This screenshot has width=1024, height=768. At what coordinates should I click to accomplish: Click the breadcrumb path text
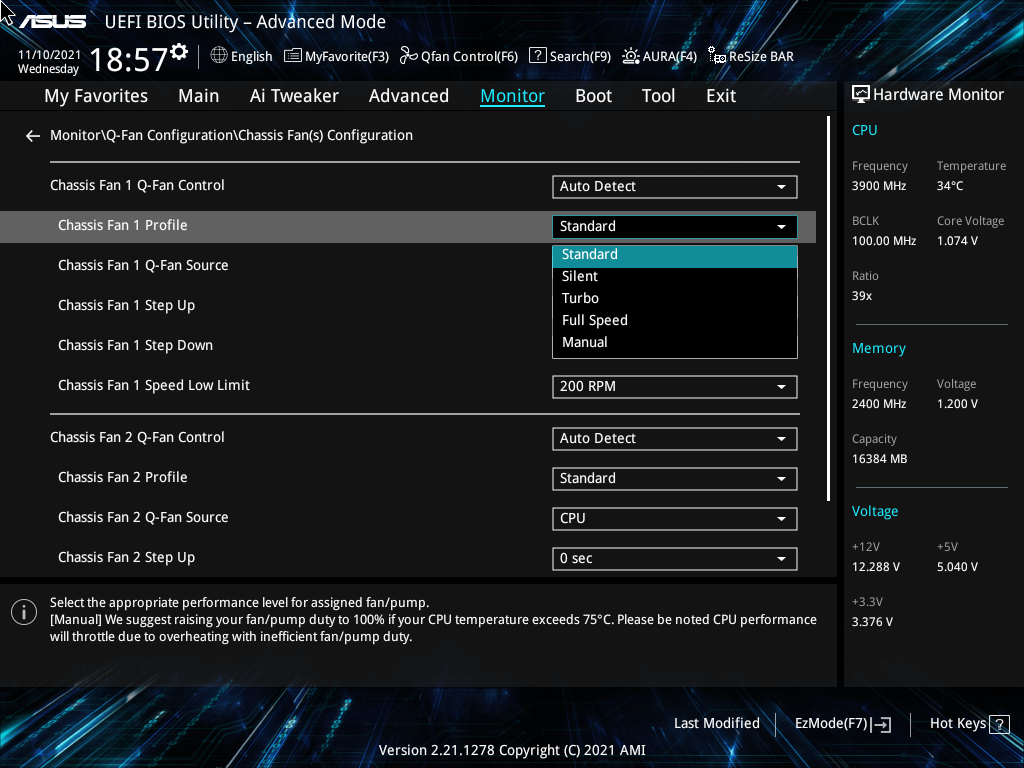[231, 136]
